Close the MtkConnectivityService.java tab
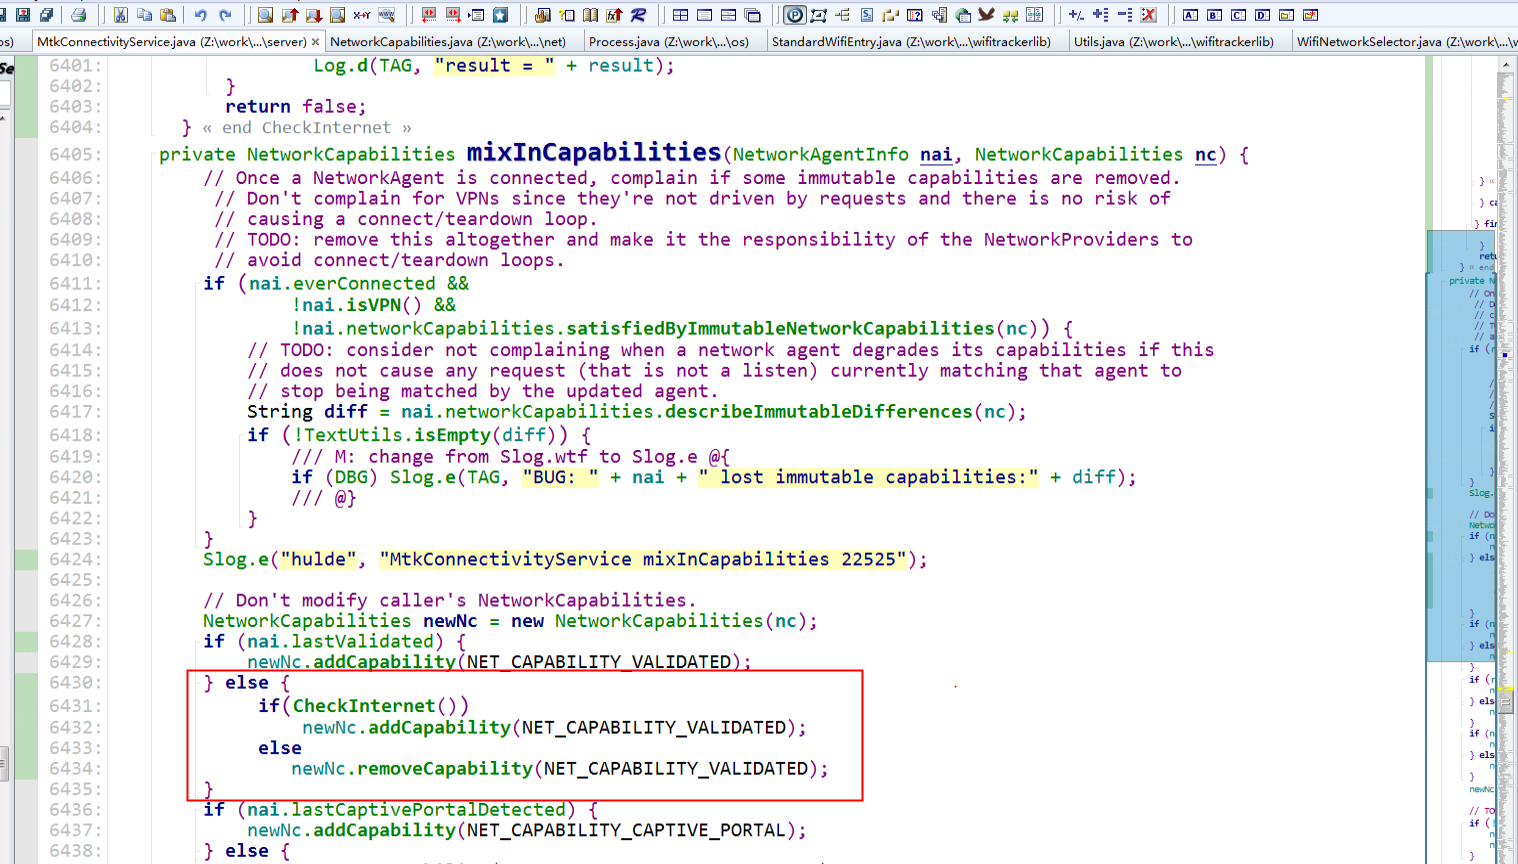 (316, 41)
